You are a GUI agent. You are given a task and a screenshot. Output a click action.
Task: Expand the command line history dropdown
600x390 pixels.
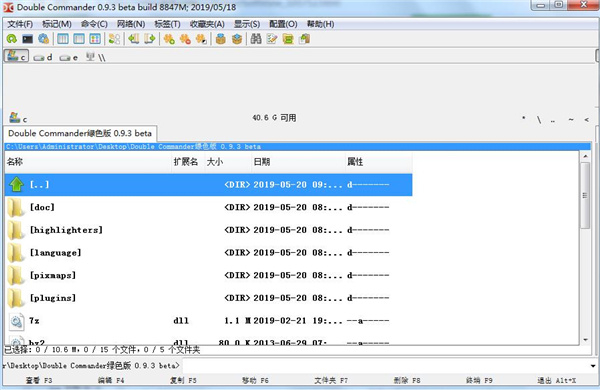pos(593,366)
